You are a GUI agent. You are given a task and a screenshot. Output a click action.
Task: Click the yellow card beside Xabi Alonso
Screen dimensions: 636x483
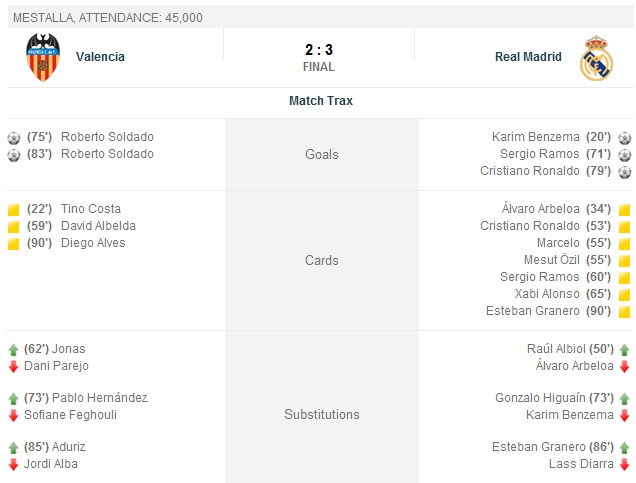pos(624,295)
